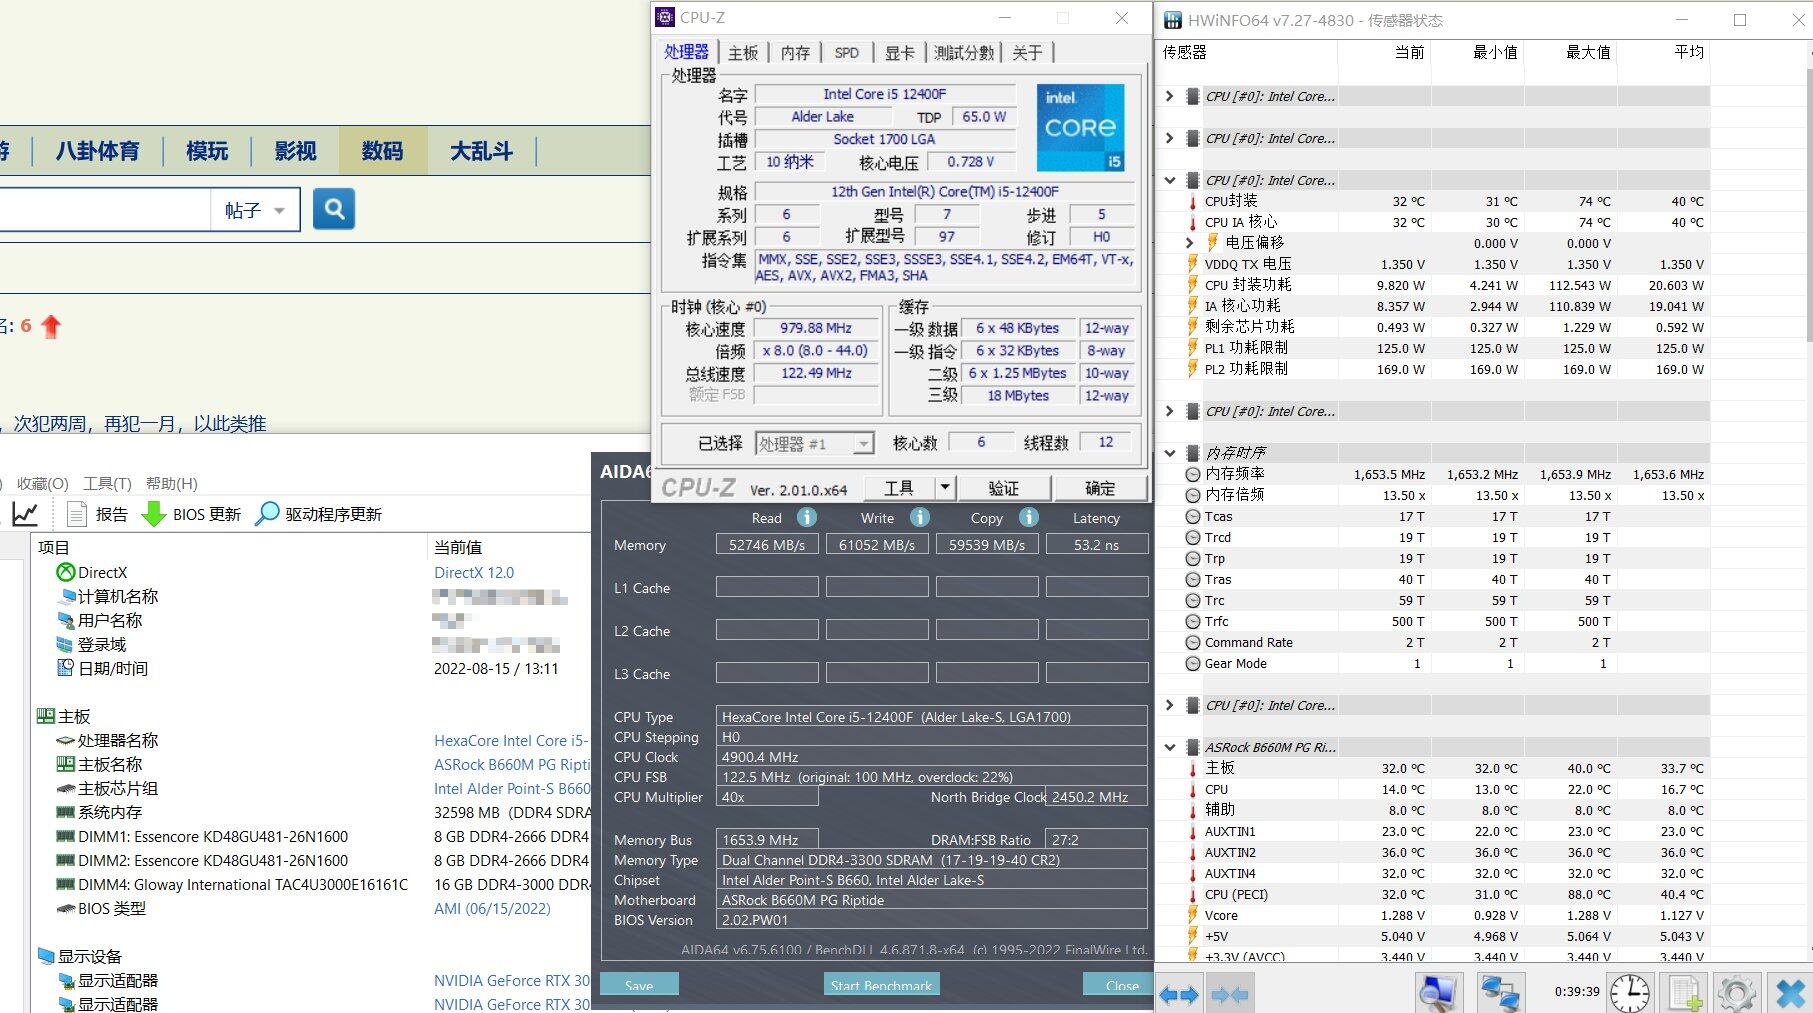Click the thermometer icon beside CPU封装
This screenshot has width=1813, height=1013.
1192,201
